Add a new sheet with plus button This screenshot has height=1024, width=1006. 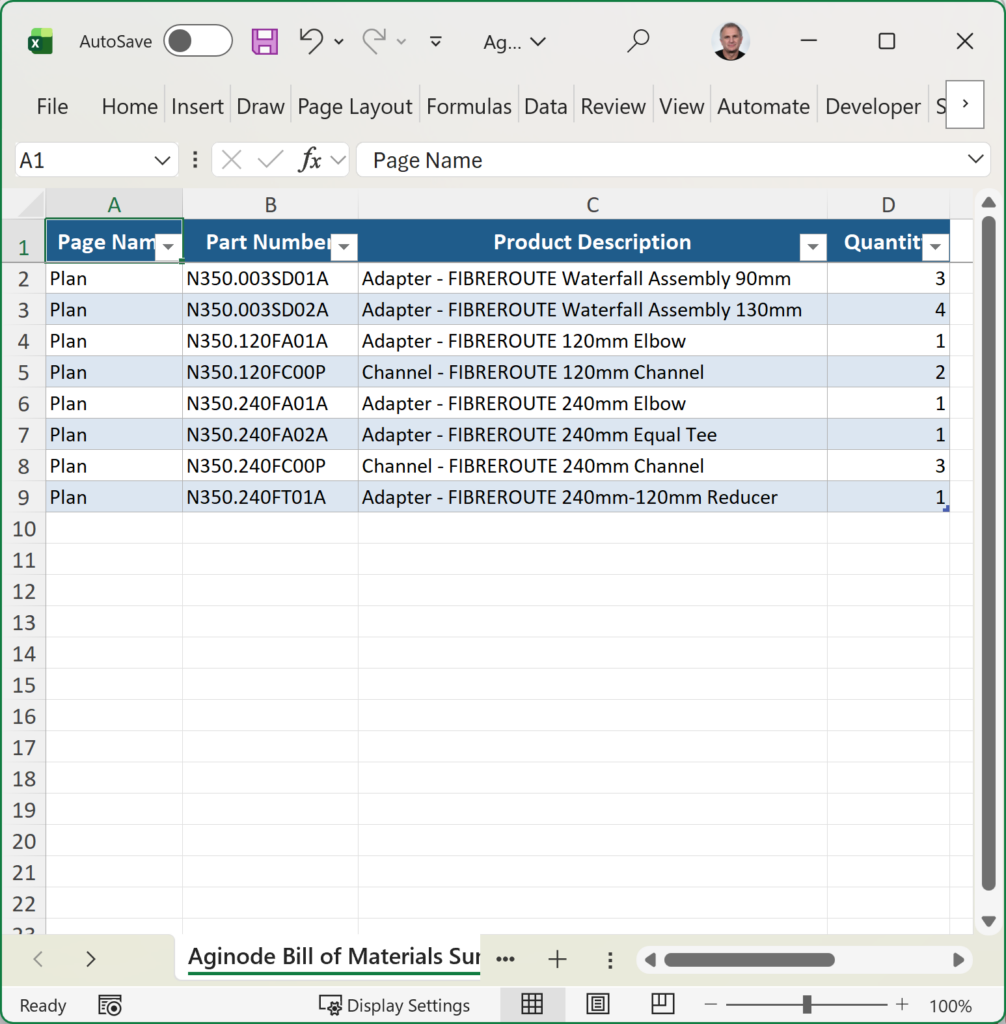(x=557, y=959)
